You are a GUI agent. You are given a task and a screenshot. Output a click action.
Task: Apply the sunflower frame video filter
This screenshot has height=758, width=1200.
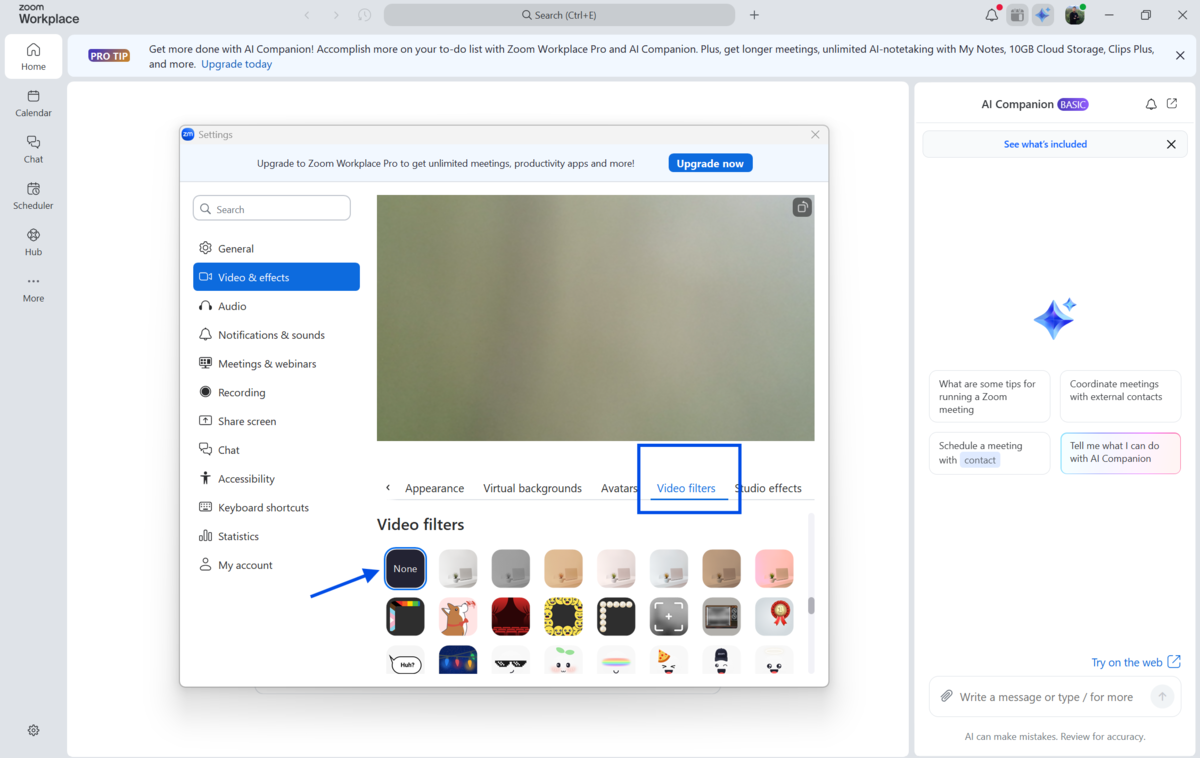click(x=563, y=617)
